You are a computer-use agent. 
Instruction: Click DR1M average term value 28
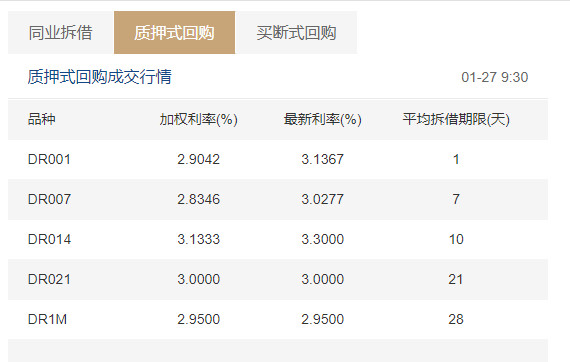(456, 319)
